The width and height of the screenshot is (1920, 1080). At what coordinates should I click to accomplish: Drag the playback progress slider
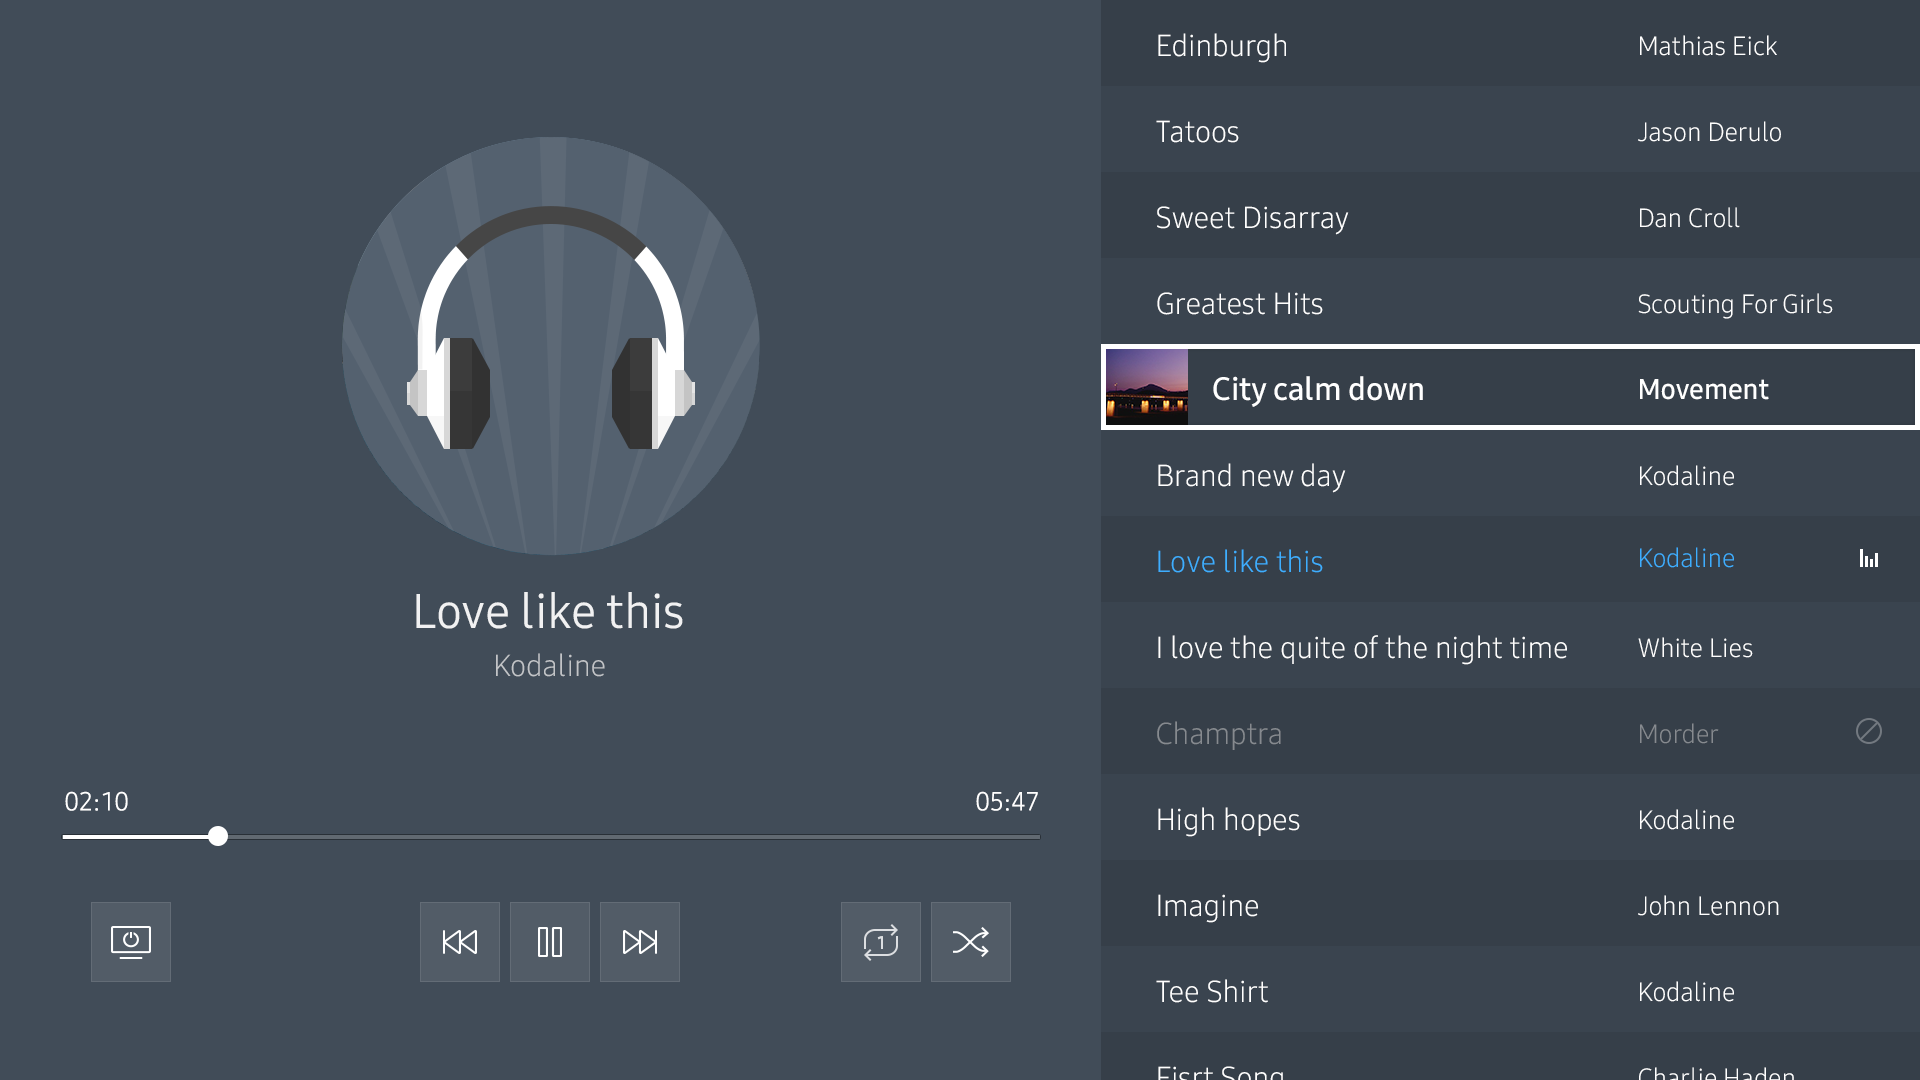tap(218, 835)
